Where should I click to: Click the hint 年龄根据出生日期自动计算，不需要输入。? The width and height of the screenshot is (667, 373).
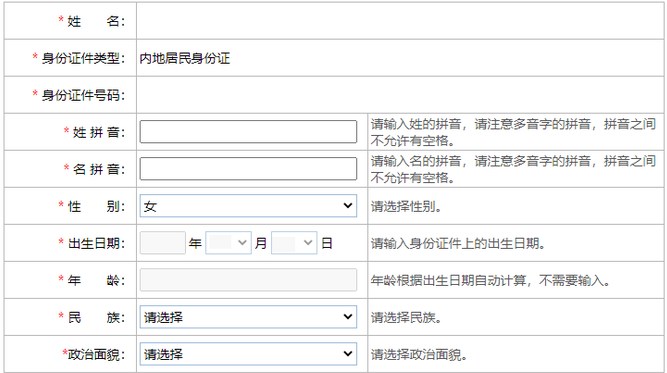coord(490,281)
